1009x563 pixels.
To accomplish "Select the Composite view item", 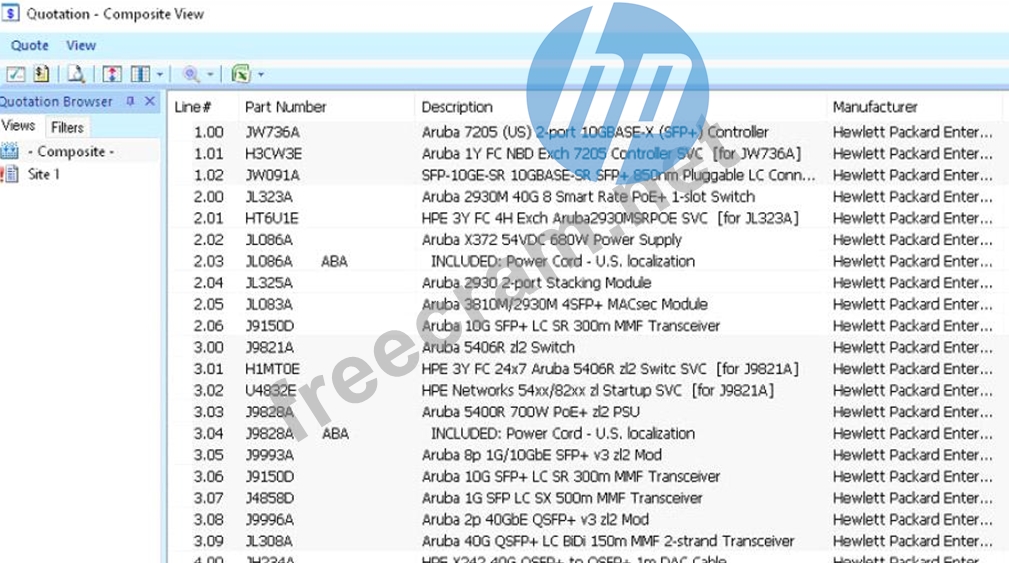I will pyautogui.click(x=71, y=152).
